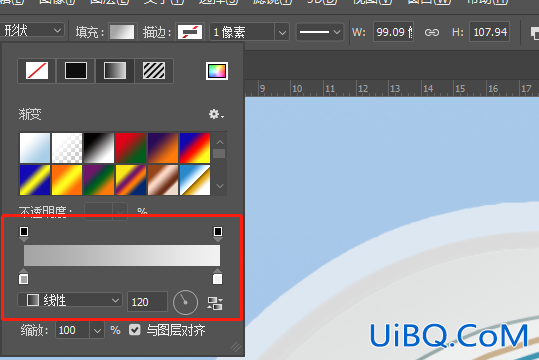Choose the solid color fill type

click(x=76, y=71)
